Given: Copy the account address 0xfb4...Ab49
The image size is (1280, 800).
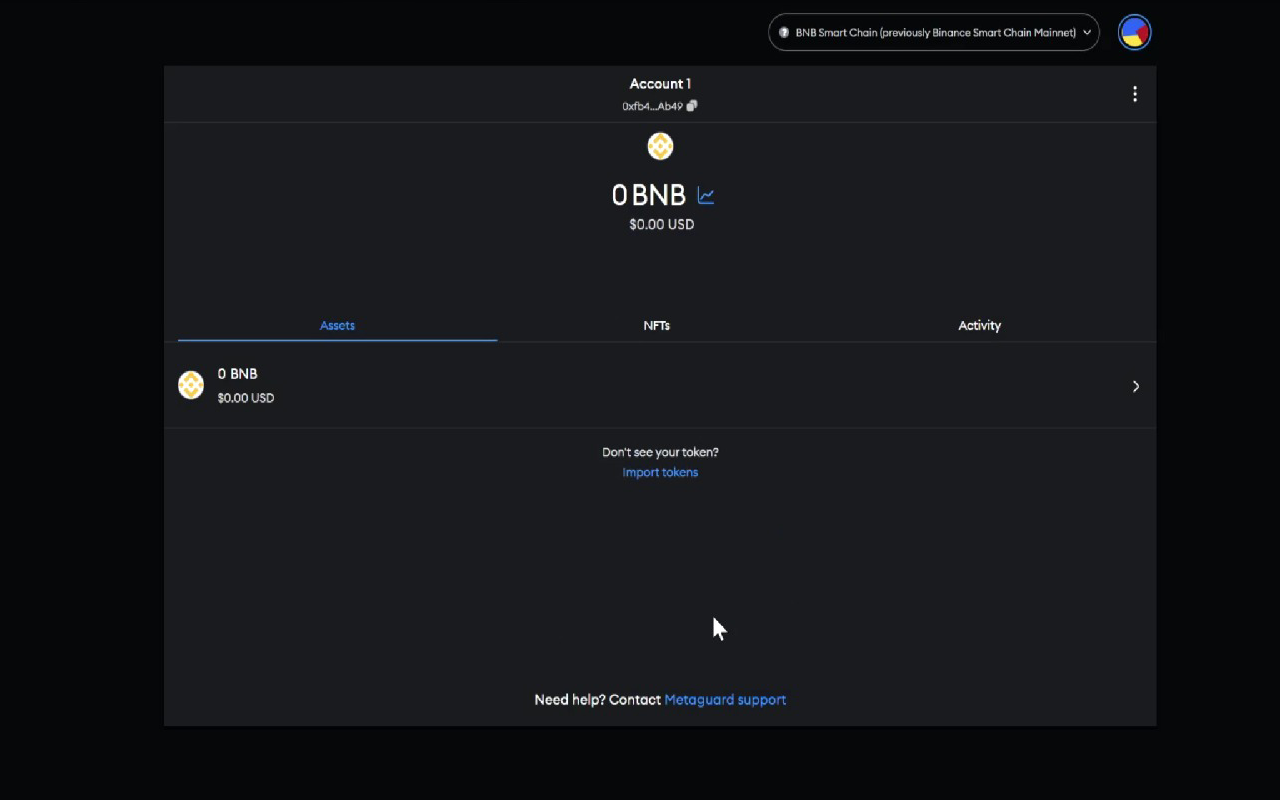Looking at the screenshot, I should click(692, 106).
